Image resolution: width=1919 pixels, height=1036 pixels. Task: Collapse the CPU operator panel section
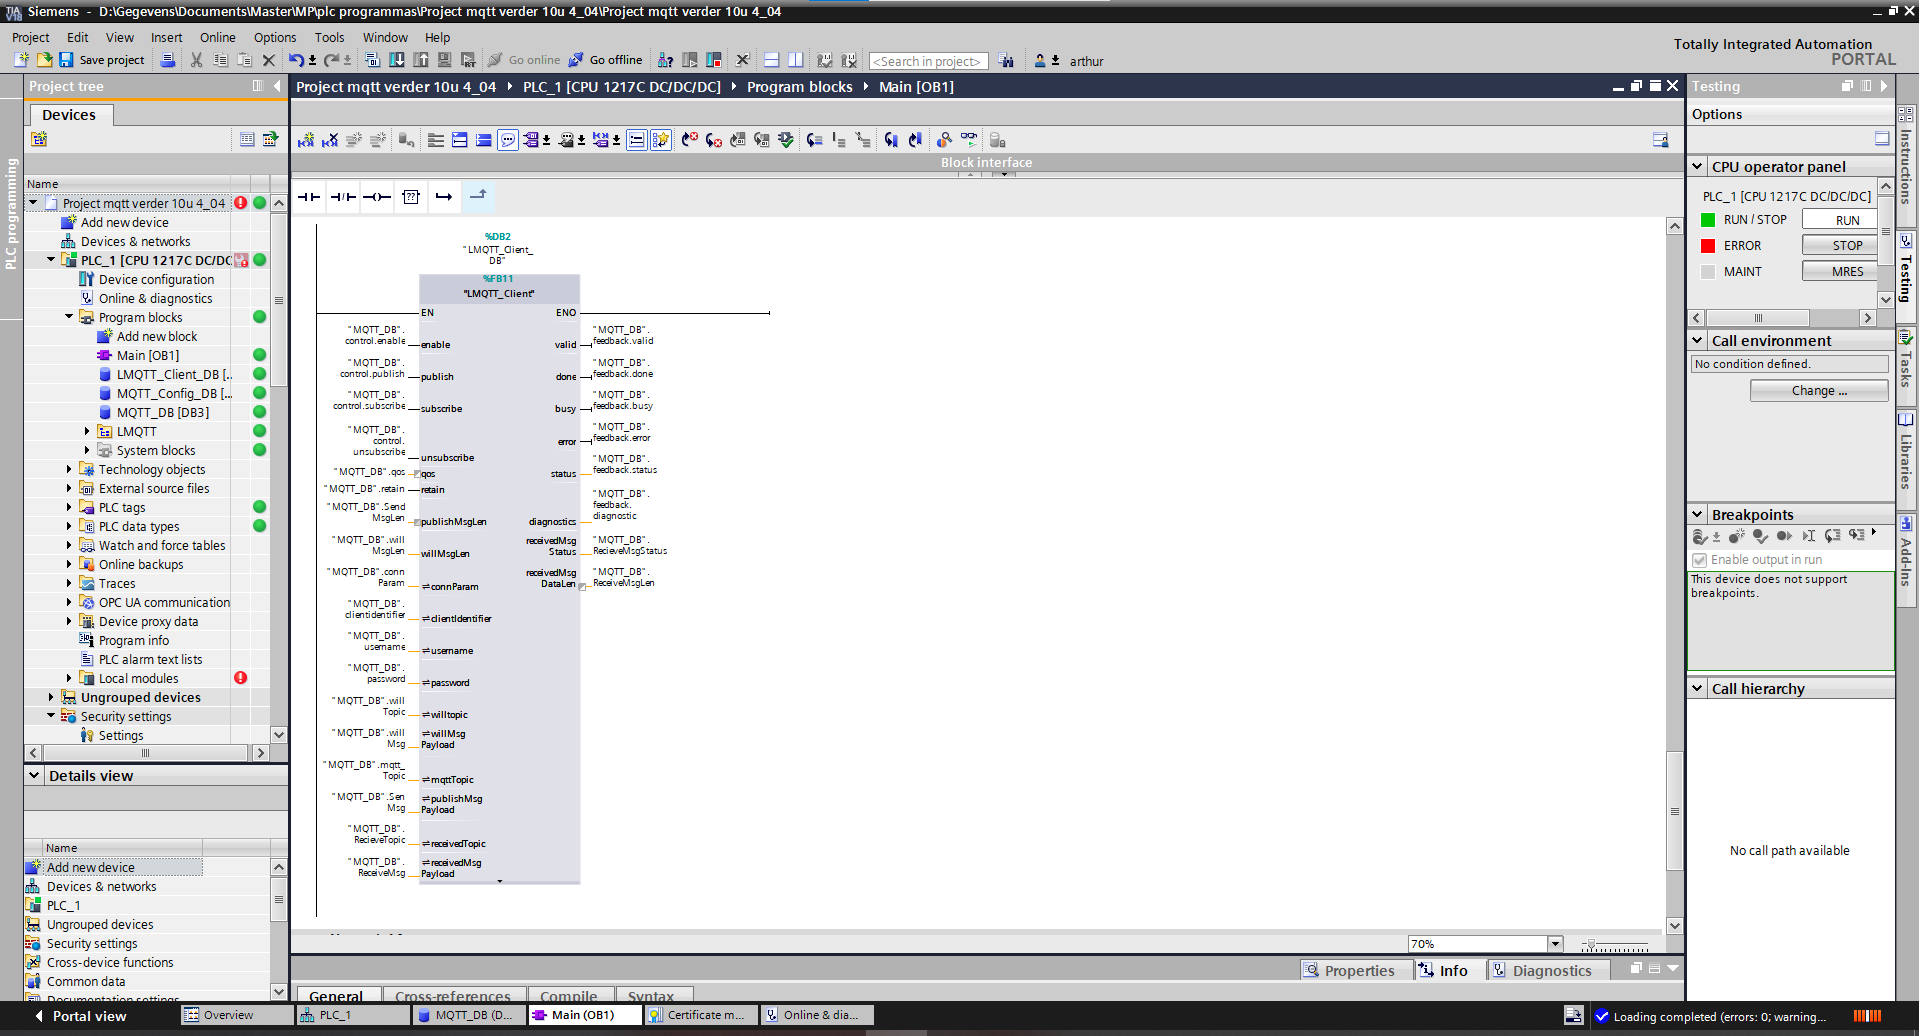tap(1697, 167)
